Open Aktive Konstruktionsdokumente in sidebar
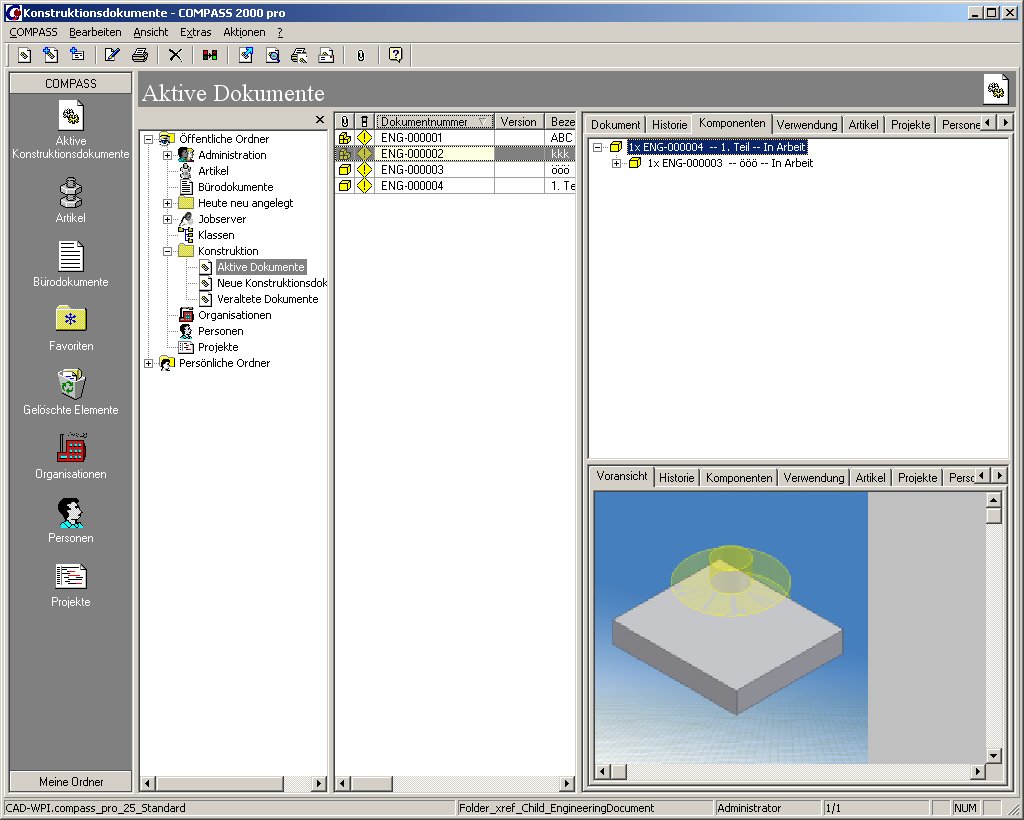Image resolution: width=1024 pixels, height=820 pixels. pyautogui.click(x=71, y=130)
